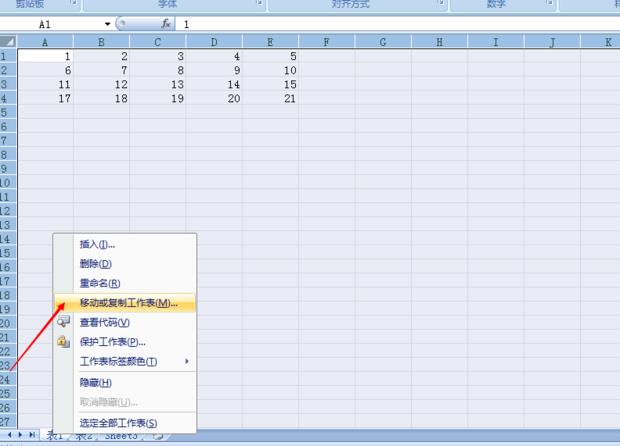This screenshot has width=620, height=446.
Task: Click cell D3 containing 14
Action: coord(214,84)
